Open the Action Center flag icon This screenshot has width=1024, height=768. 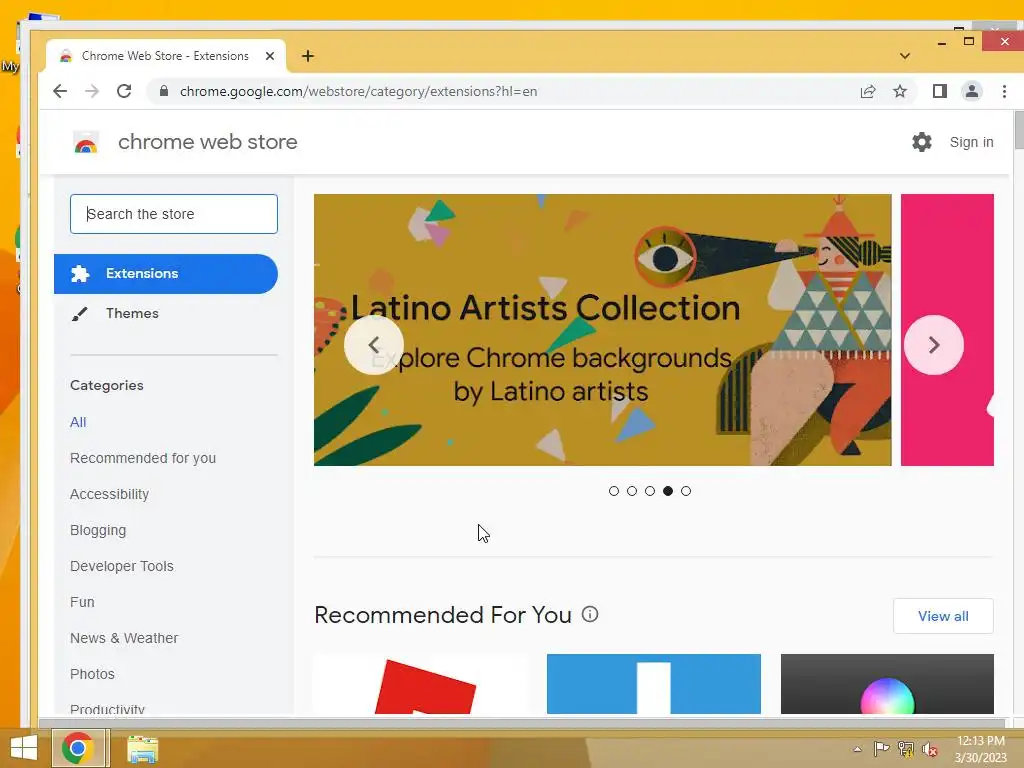pyautogui.click(x=882, y=748)
